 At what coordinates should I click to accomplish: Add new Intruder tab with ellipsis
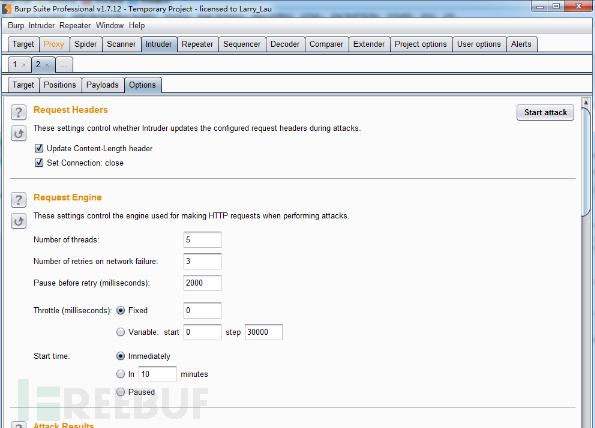[x=64, y=65]
